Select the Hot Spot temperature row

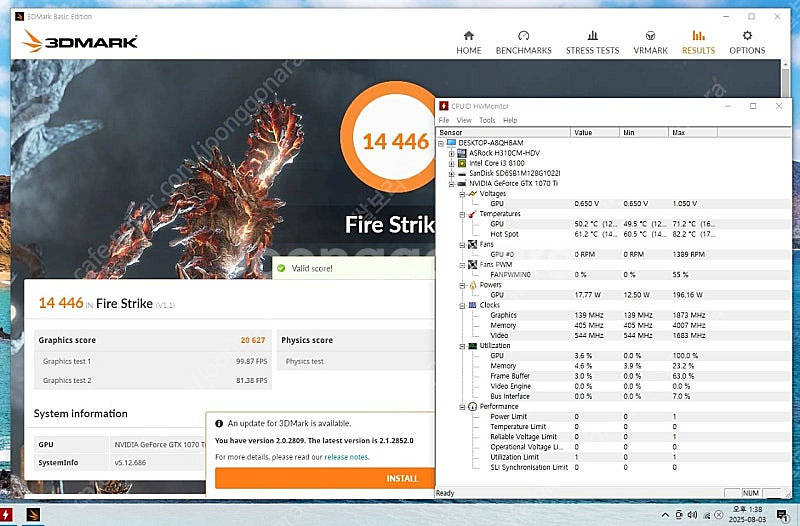(x=614, y=234)
